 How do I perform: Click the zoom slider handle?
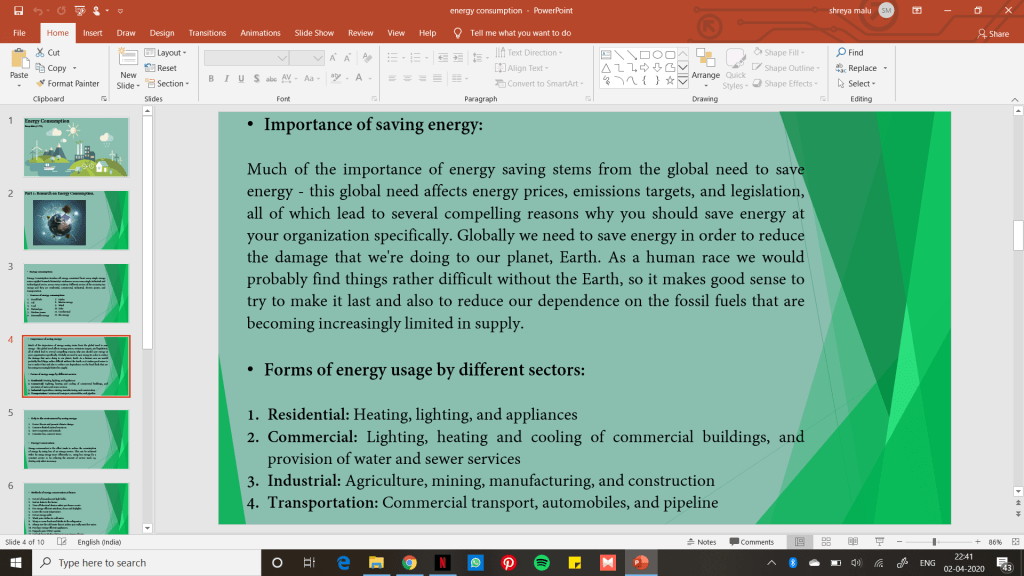(934, 542)
